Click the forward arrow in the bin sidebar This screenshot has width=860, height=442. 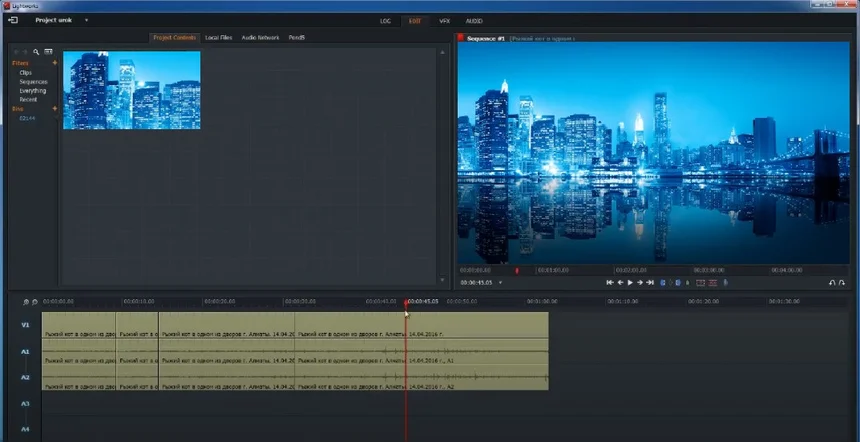pyautogui.click(x=24, y=52)
